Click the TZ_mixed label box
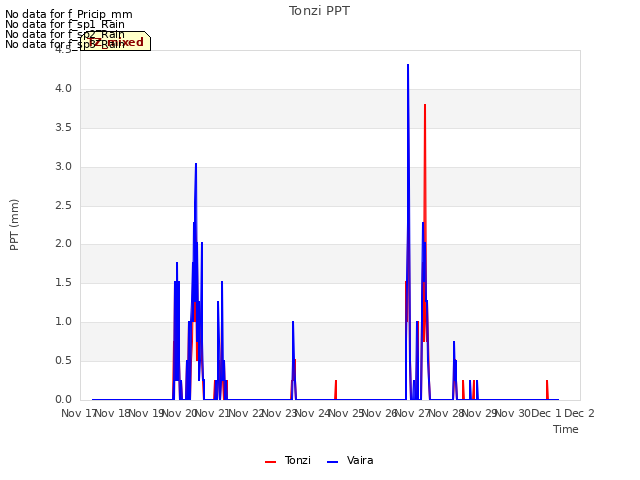 (116, 41)
